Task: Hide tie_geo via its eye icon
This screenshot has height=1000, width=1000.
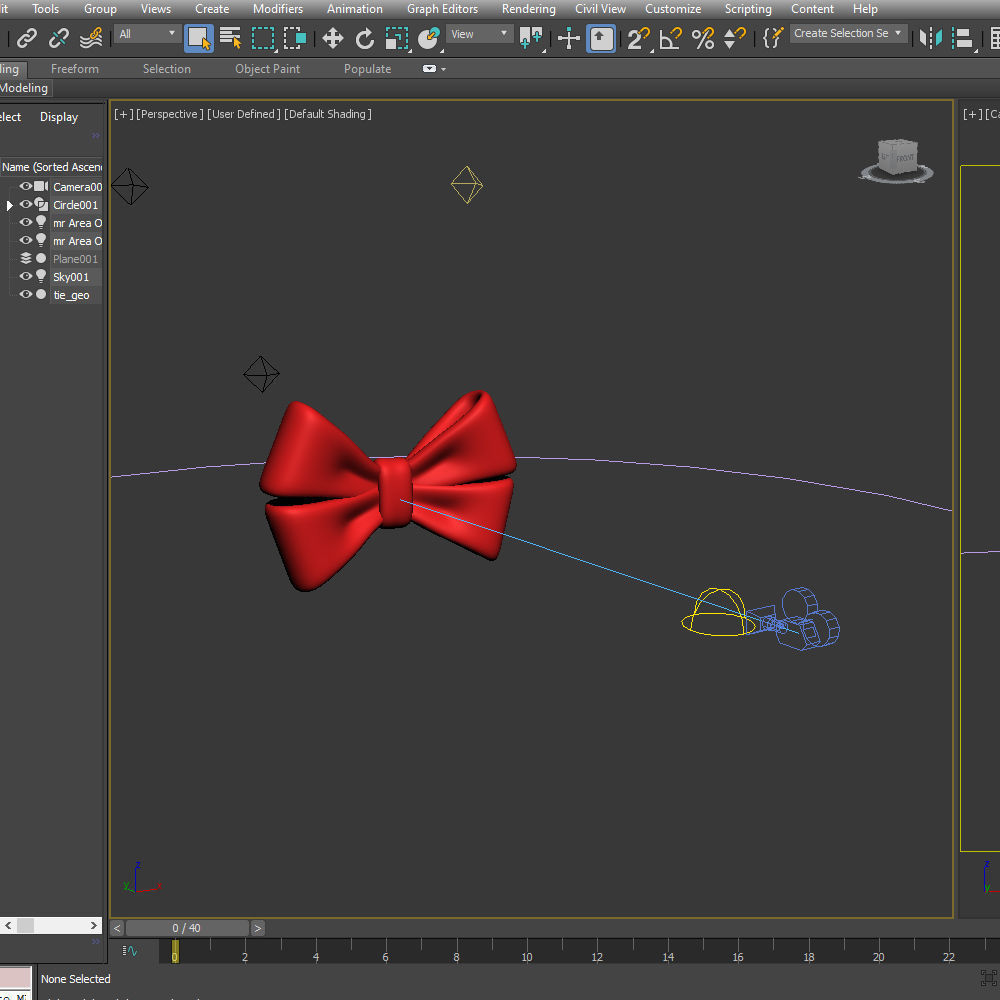Action: [x=26, y=294]
